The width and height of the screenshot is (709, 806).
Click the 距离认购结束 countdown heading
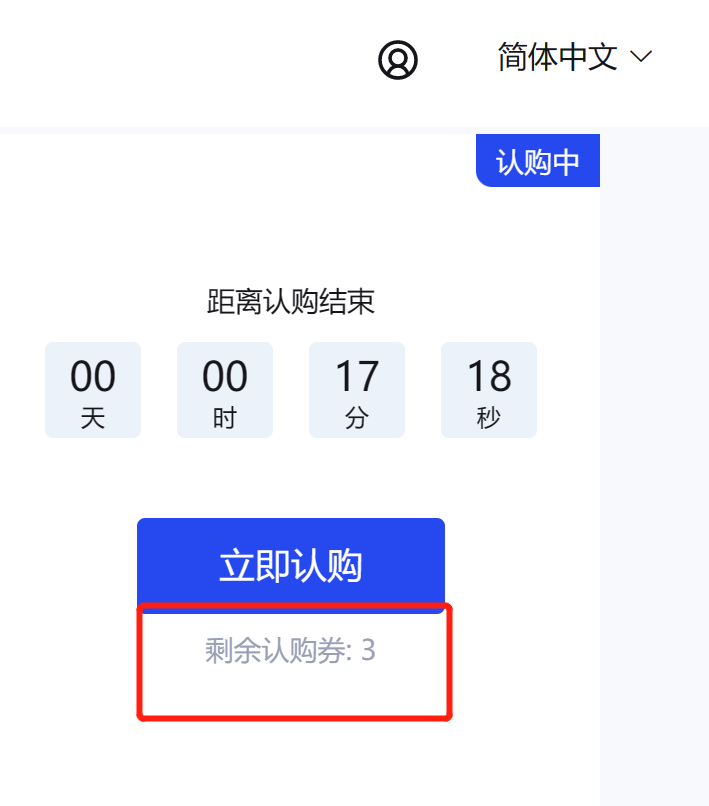tap(290, 301)
